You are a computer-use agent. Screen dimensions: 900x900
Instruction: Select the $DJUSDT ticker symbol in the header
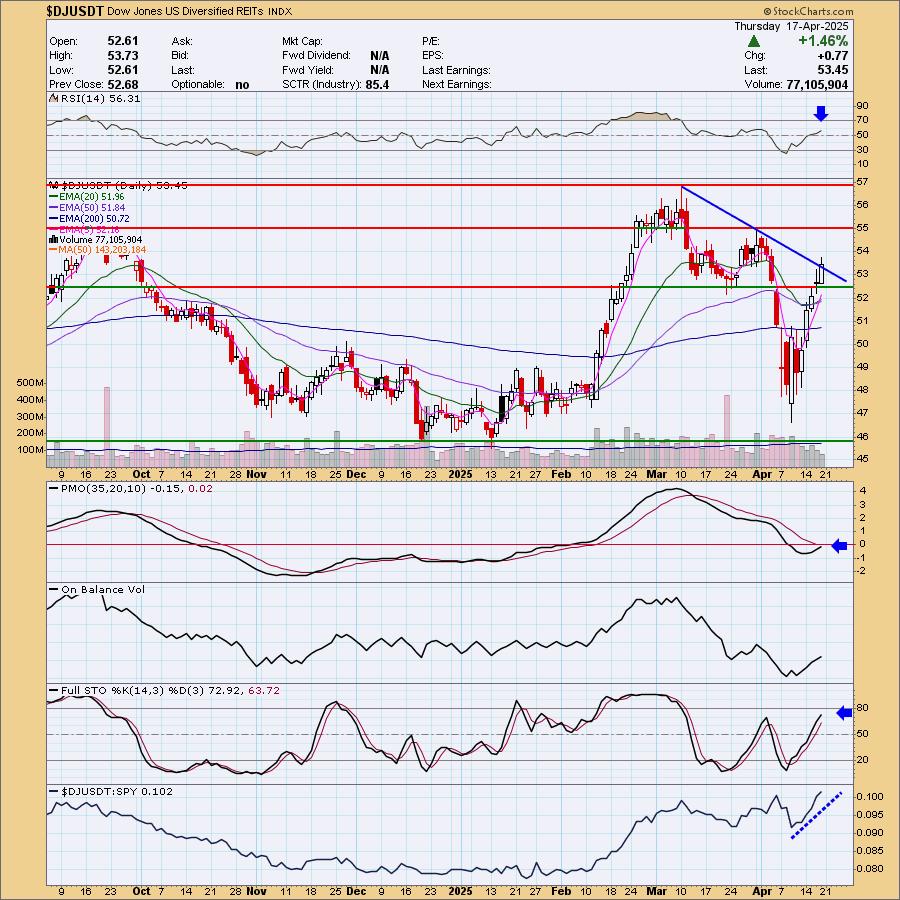[x=74, y=11]
